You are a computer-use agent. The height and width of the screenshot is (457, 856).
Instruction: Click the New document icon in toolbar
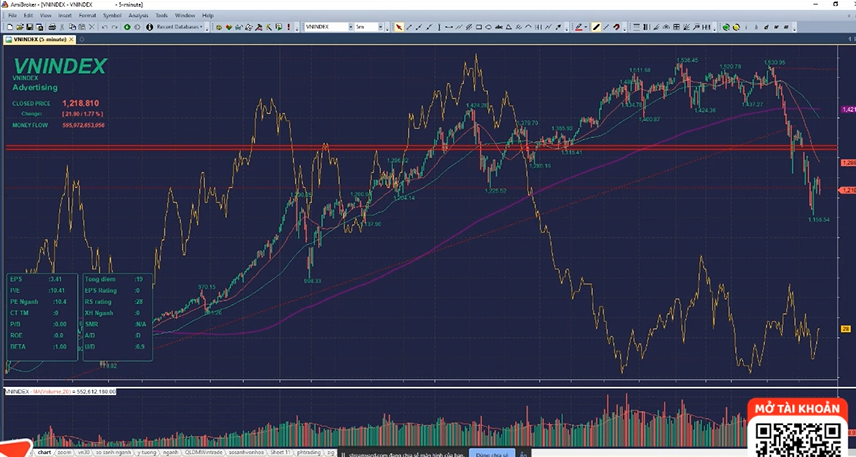pos(8,27)
